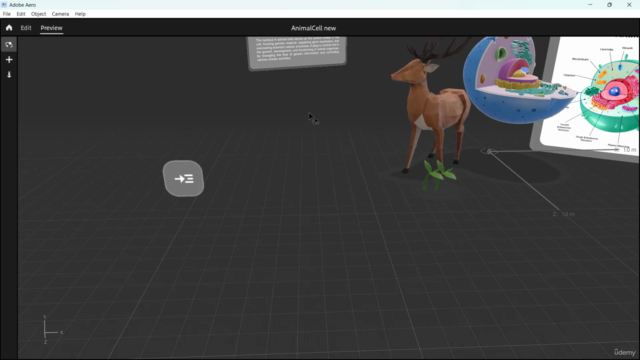Select the orbit camera tool in left sidebar
640x360 pixels.
tap(9, 44)
